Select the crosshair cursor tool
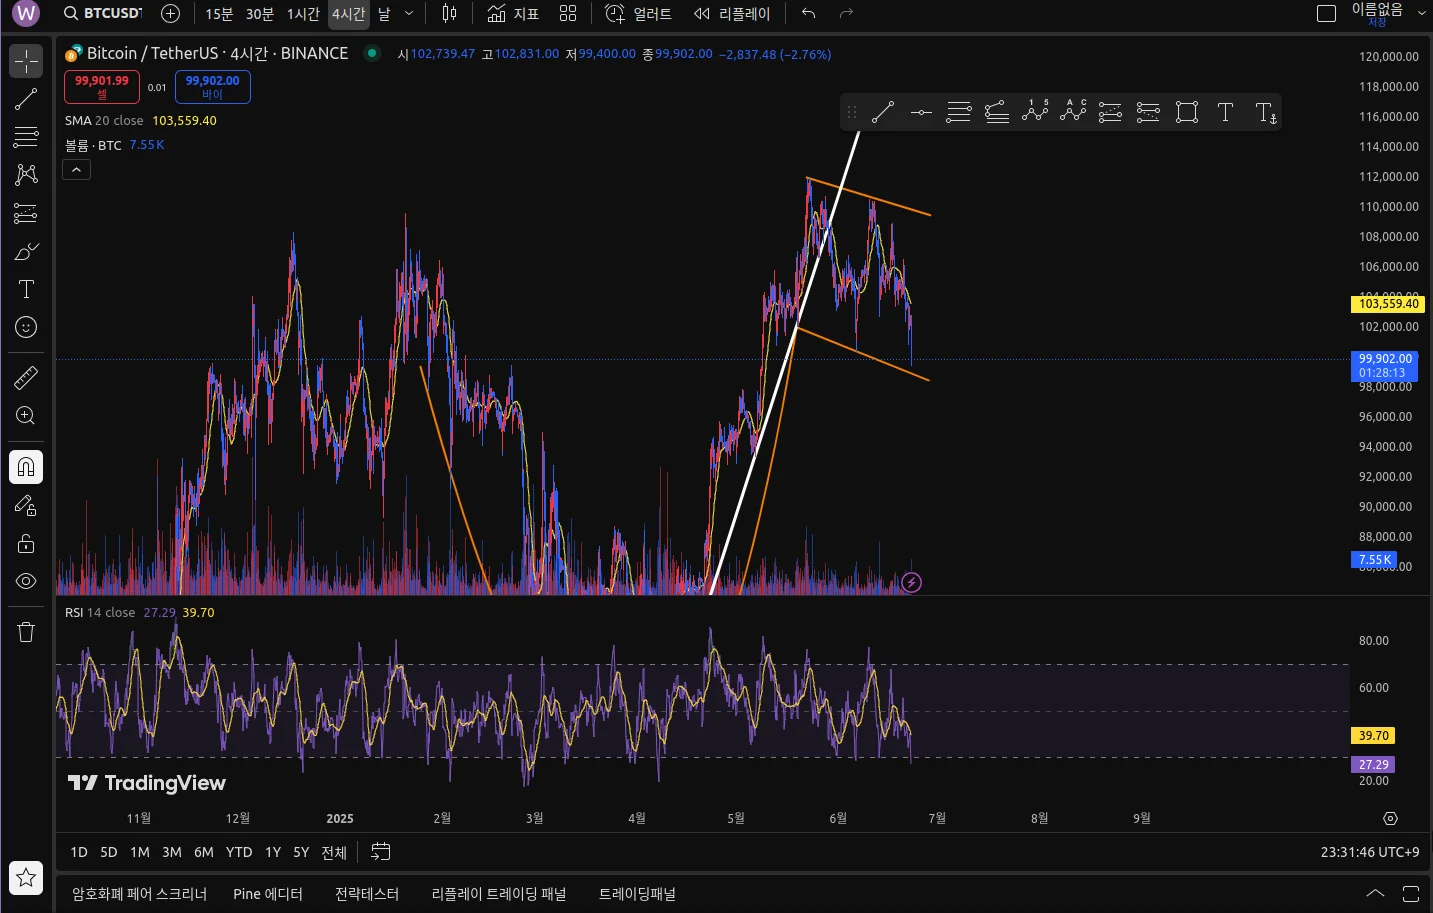 (x=26, y=61)
